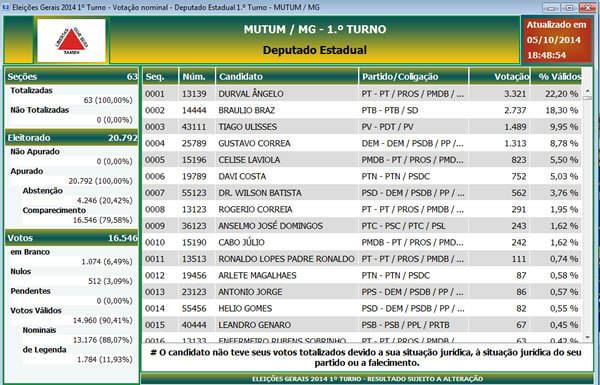Sort by the Núm. column header

point(197,77)
